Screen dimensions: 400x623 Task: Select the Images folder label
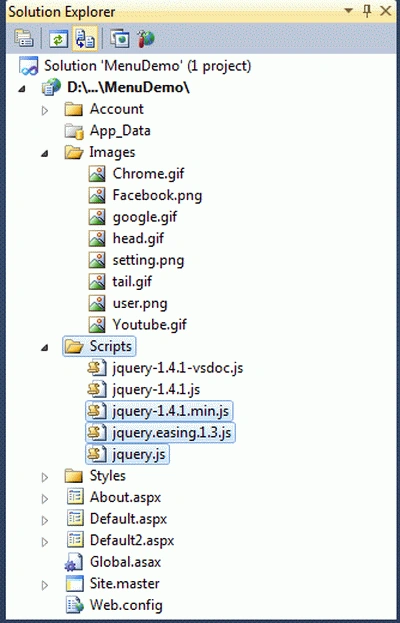coord(112,152)
